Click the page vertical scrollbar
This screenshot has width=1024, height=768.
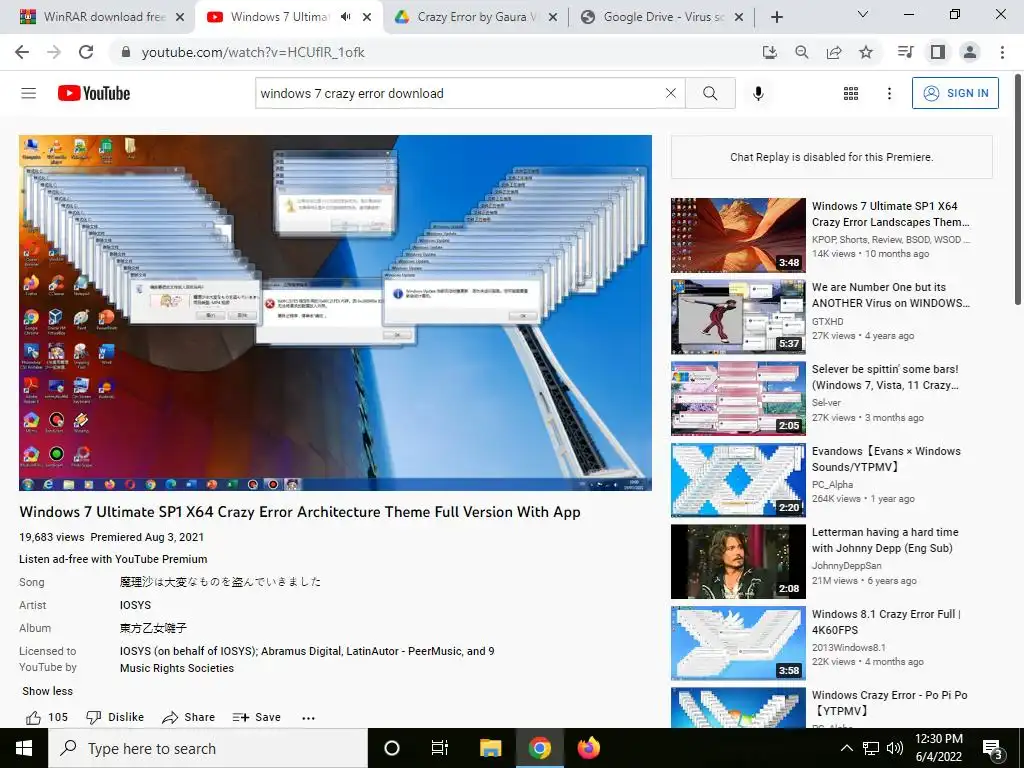coord(1018,189)
